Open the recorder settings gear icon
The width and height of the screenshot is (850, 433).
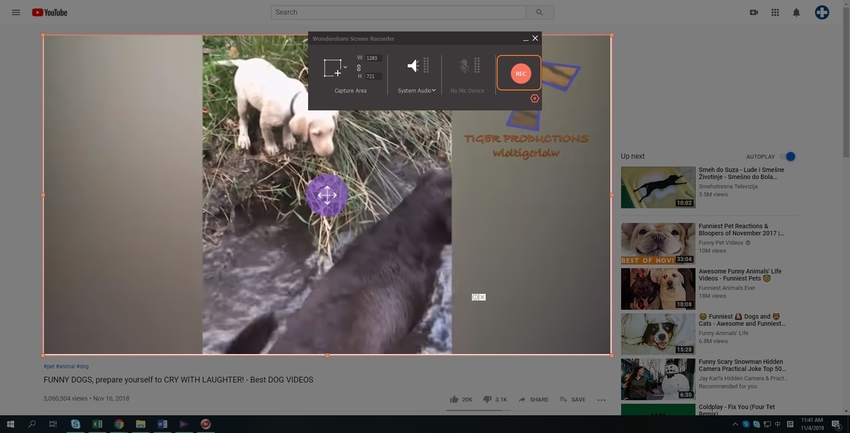tap(535, 98)
